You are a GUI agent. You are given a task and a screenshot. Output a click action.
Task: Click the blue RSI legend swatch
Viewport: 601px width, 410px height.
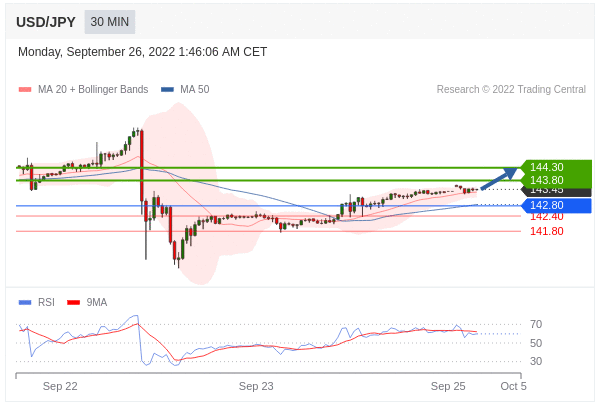click(25, 303)
